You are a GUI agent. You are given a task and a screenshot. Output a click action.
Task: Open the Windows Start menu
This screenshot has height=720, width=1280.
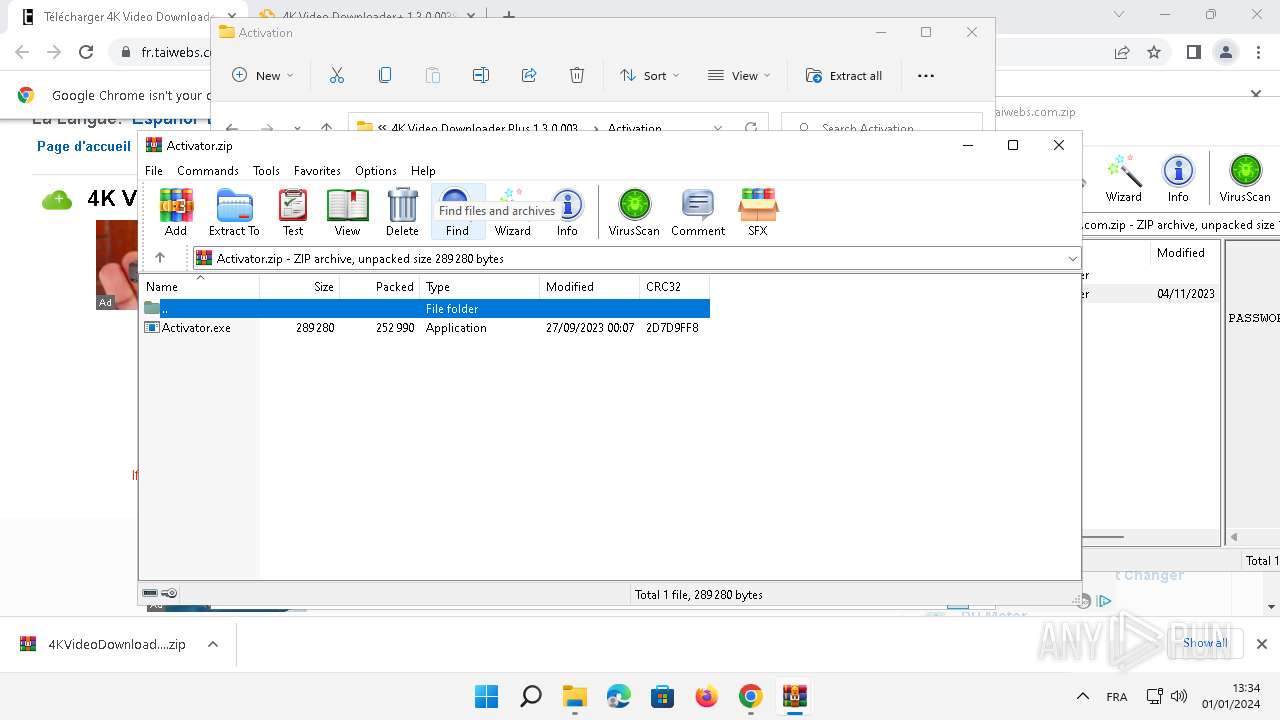[x=487, y=696]
